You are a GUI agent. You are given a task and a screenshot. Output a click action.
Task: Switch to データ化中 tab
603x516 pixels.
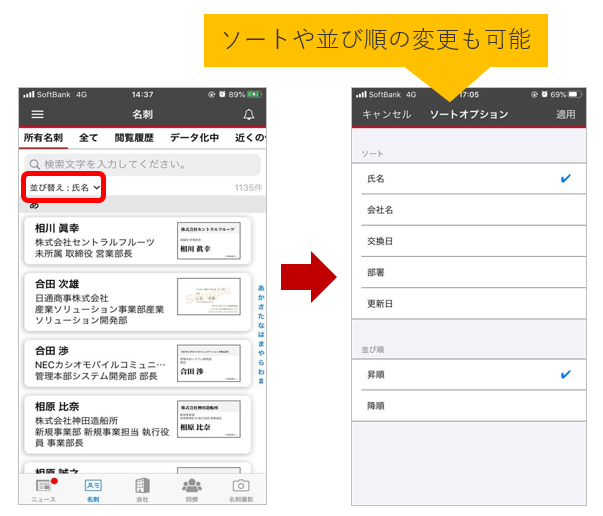tap(195, 138)
